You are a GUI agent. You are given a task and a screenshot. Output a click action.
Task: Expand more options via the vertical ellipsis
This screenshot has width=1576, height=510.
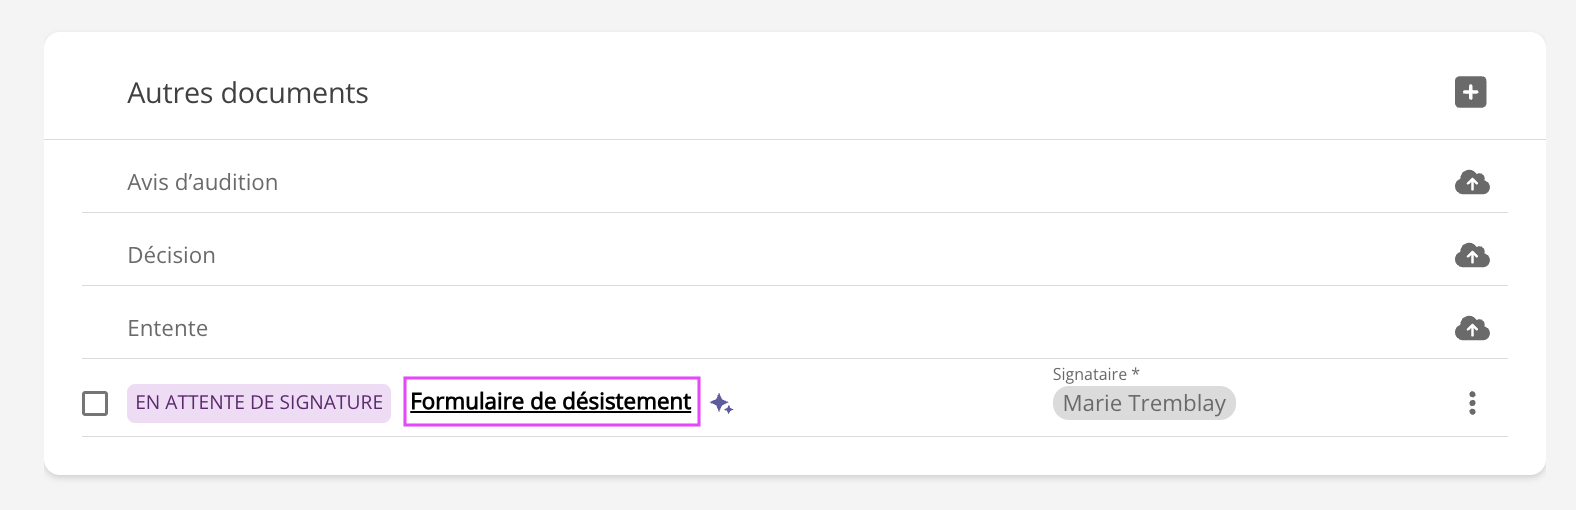pyautogui.click(x=1471, y=403)
